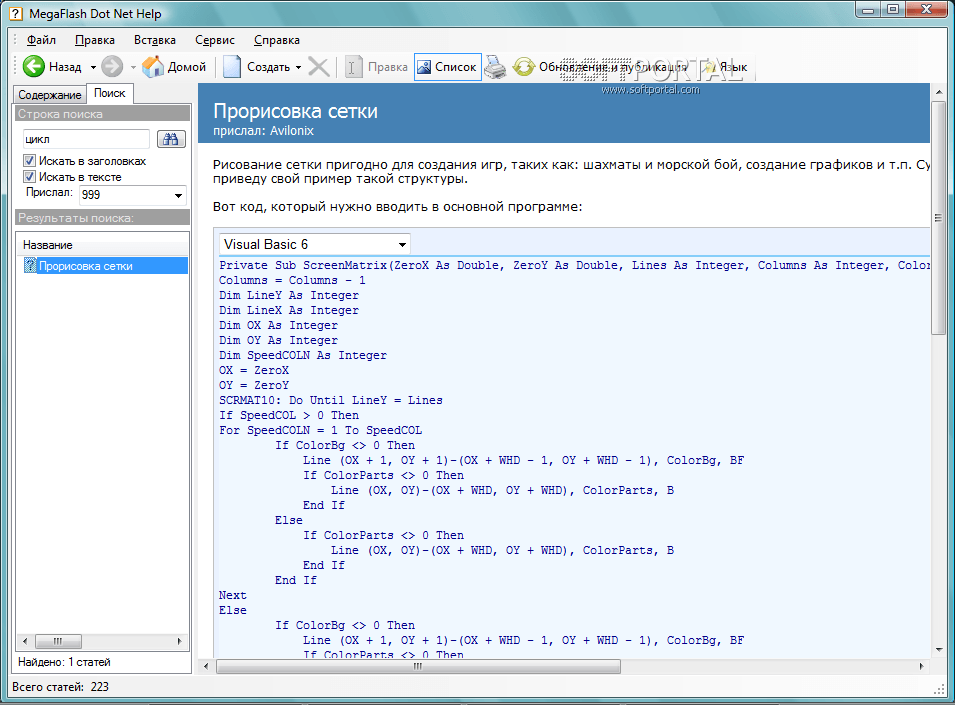Expand the Создать dropdown arrow

(298, 67)
